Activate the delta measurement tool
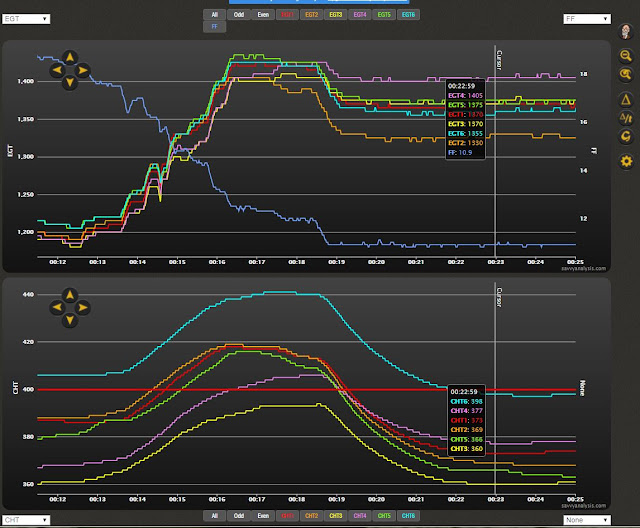This screenshot has height=528, width=640. click(x=626, y=99)
